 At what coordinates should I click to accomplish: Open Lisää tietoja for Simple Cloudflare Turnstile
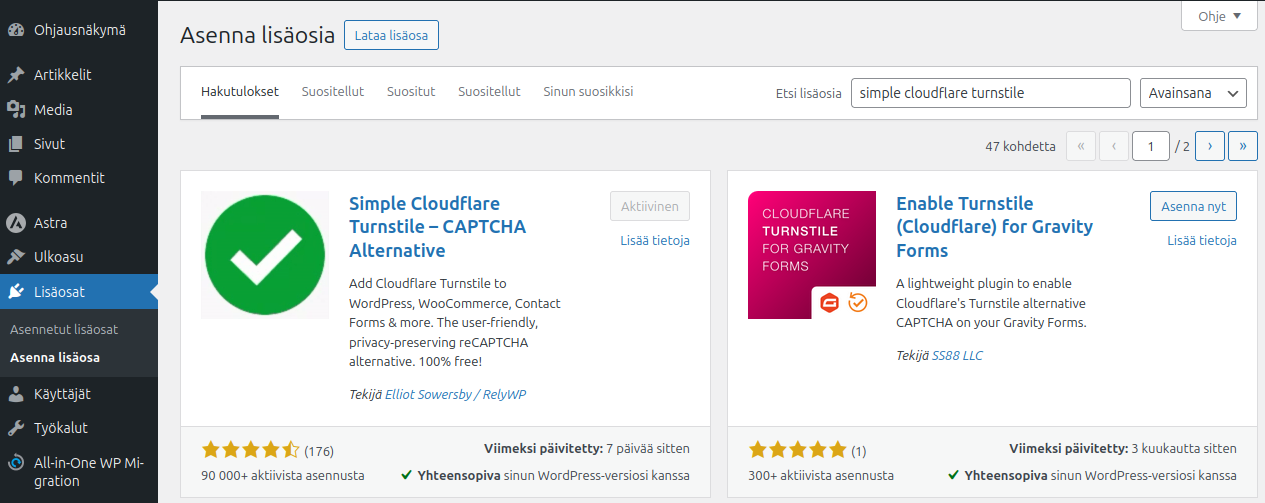[x=655, y=240]
